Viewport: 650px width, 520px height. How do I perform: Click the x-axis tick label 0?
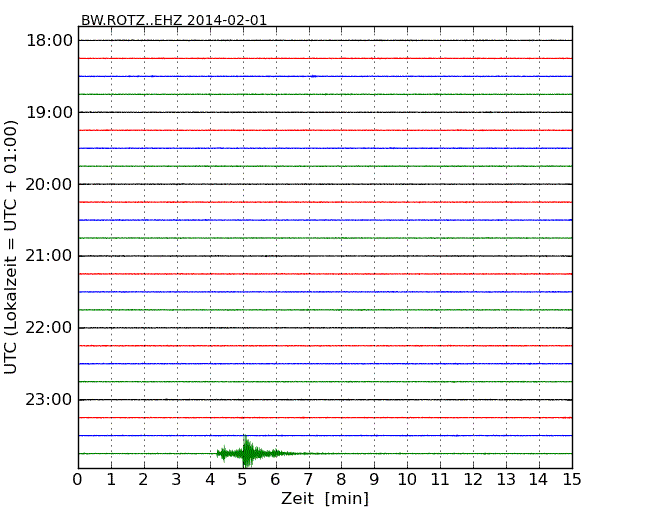78,479
